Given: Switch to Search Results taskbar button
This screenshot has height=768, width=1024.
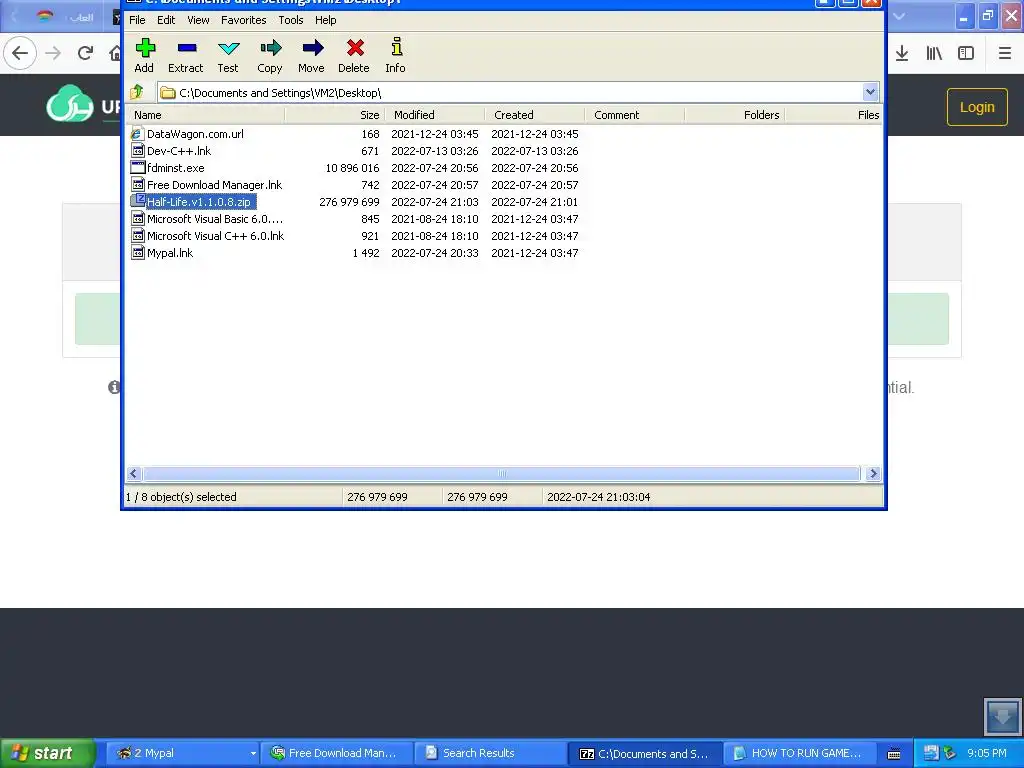Looking at the screenshot, I should [x=491, y=753].
